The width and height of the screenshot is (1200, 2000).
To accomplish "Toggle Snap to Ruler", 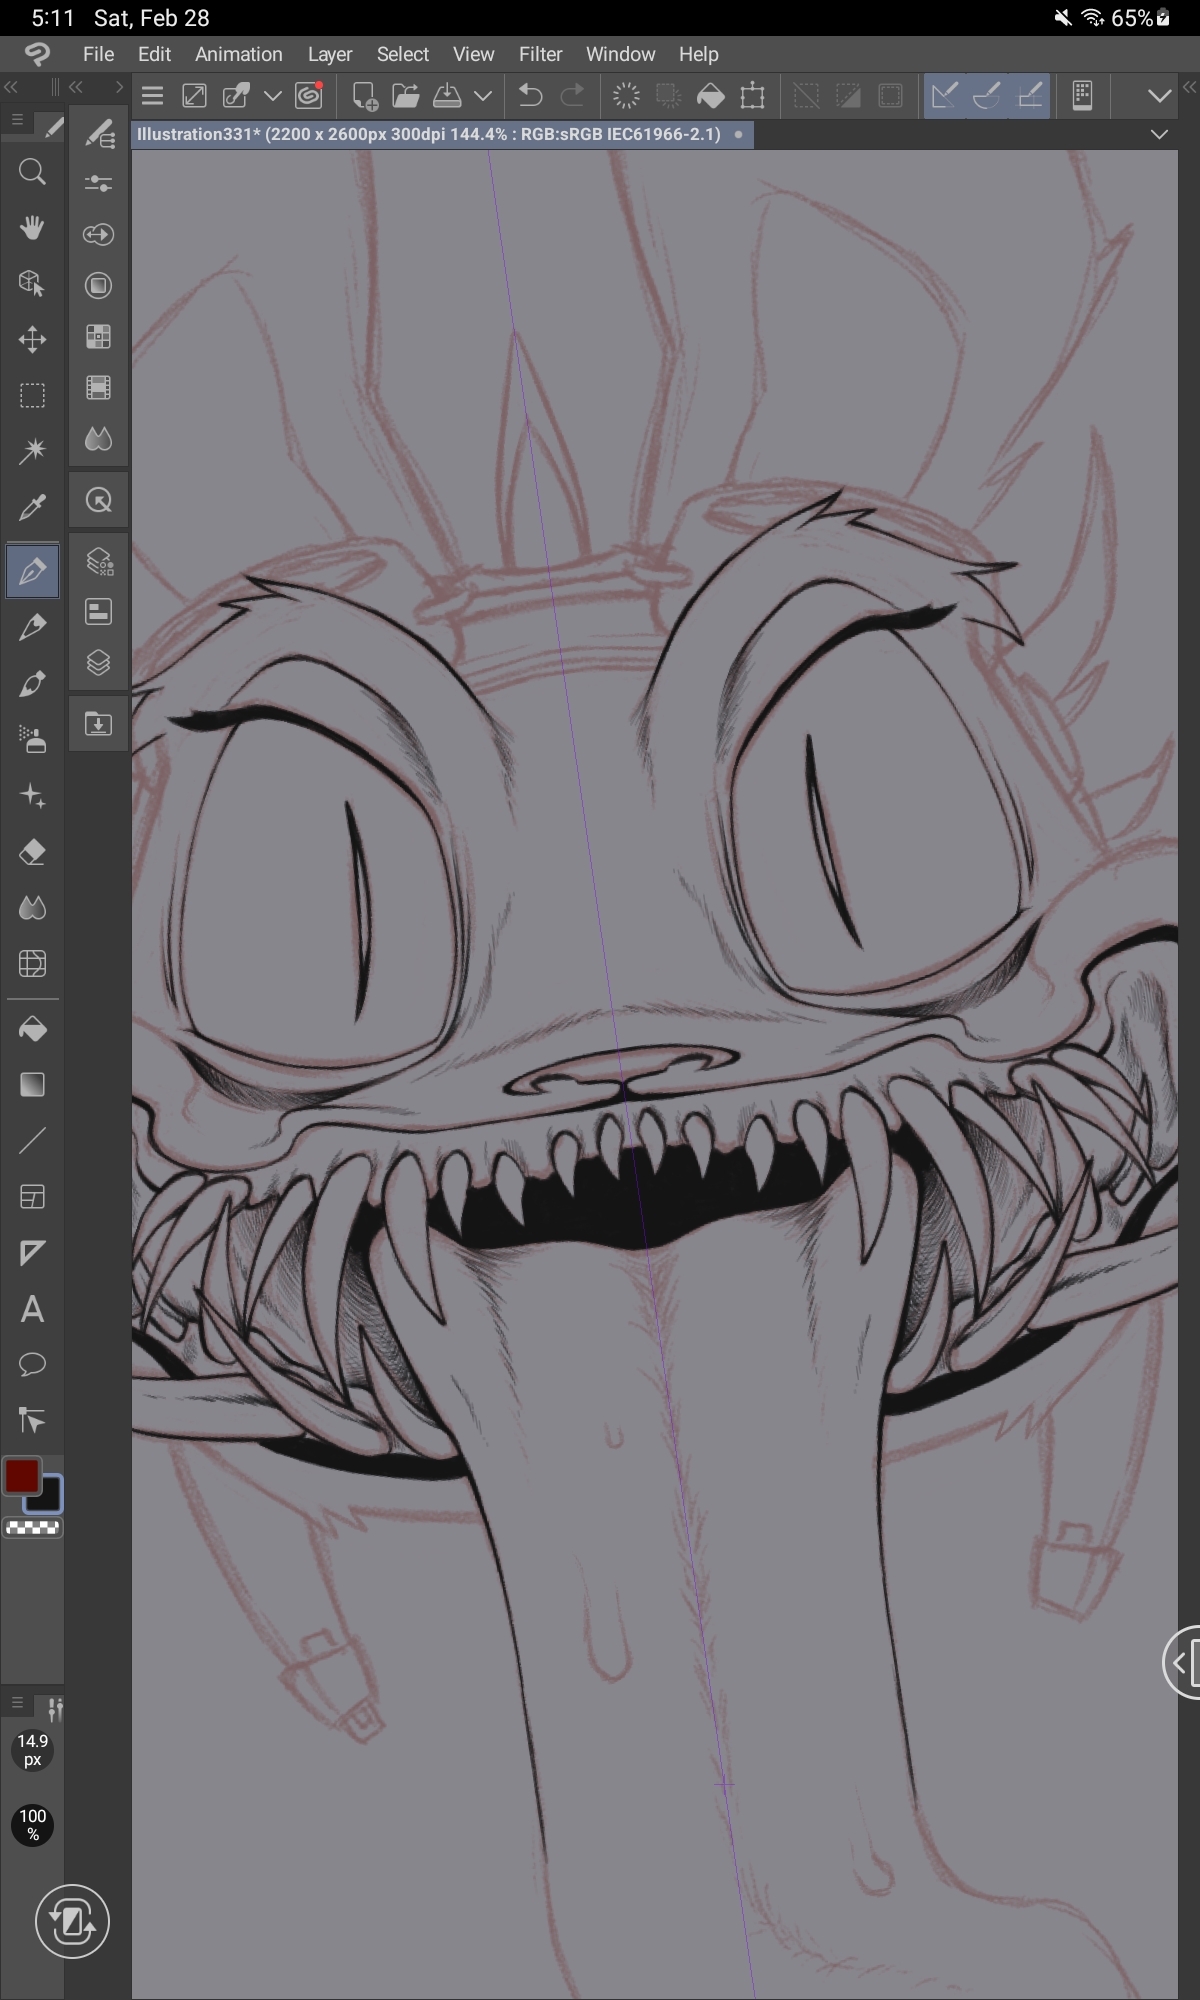I will 944,96.
